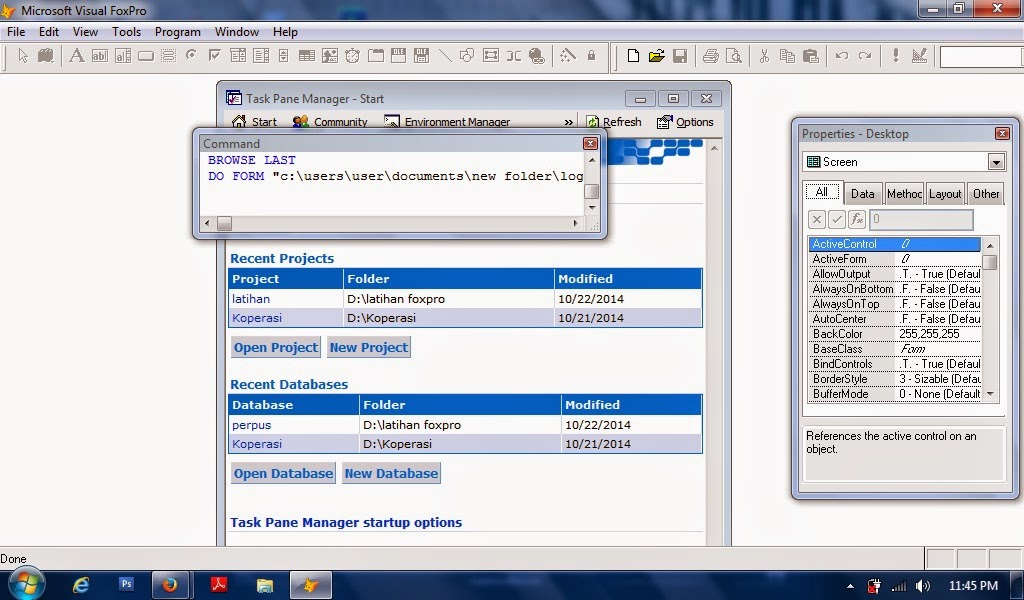Open the Window menu
1024x600 pixels.
pos(236,32)
